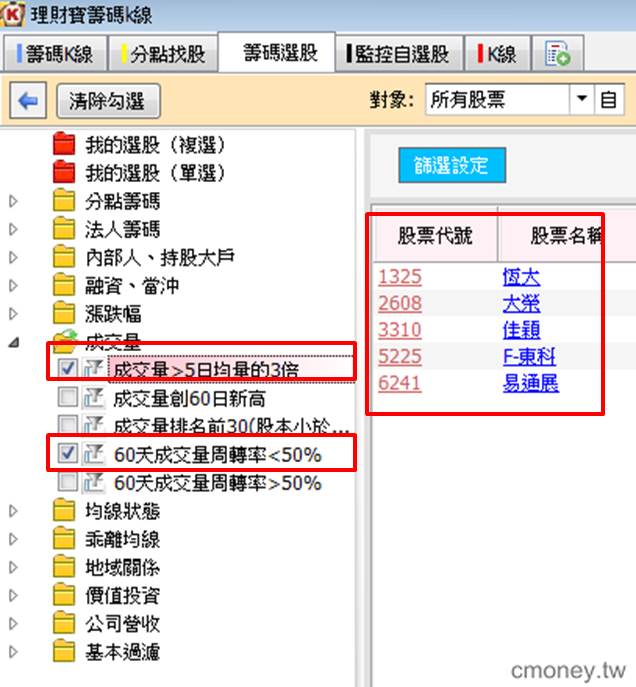Expand the 融資、當沖 tree node
The height and width of the screenshot is (687, 636).
[13, 286]
